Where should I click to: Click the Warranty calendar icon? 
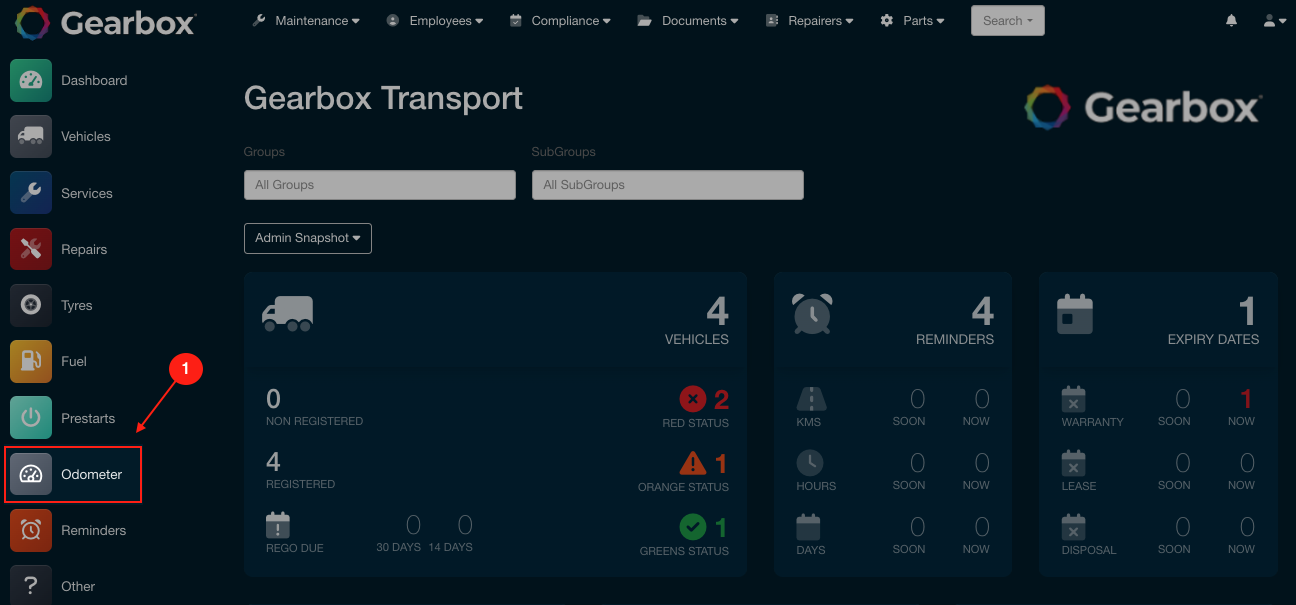coord(1073,399)
